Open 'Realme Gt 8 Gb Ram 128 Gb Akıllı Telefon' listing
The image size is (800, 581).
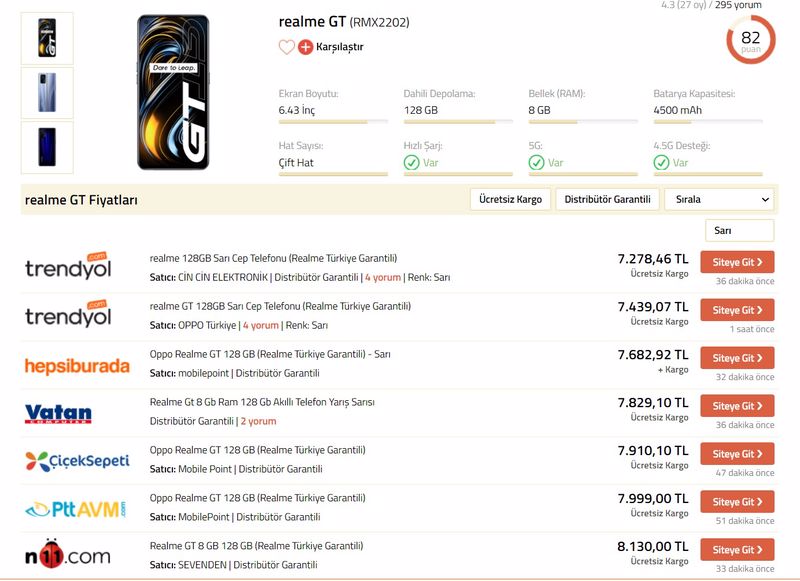(x=262, y=402)
